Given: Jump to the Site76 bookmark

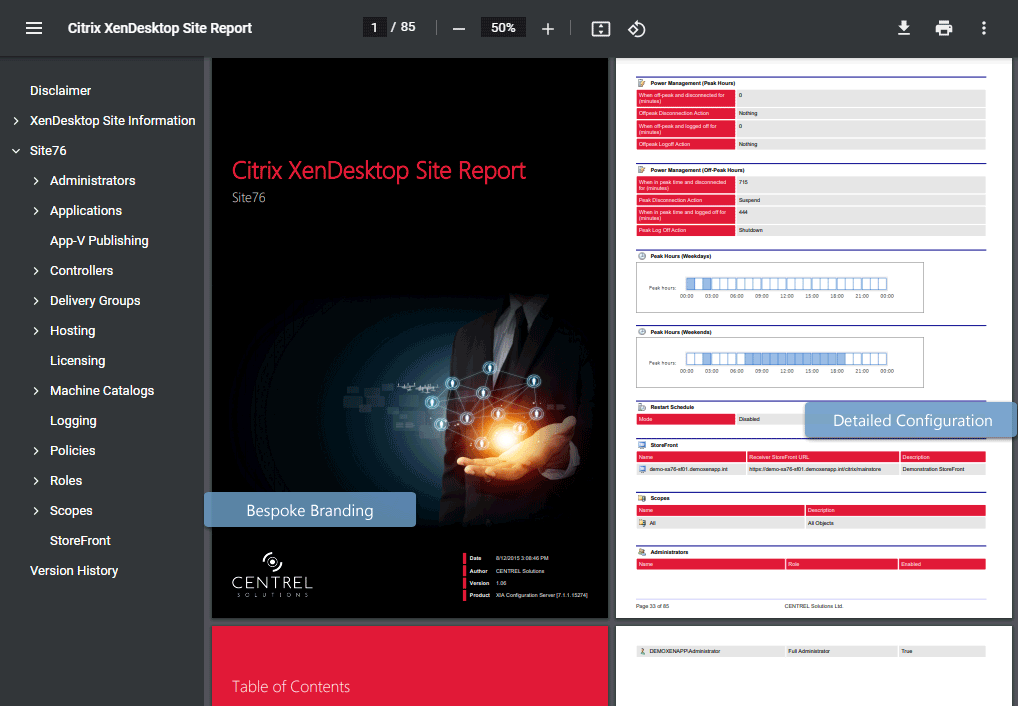Looking at the screenshot, I should coord(48,150).
